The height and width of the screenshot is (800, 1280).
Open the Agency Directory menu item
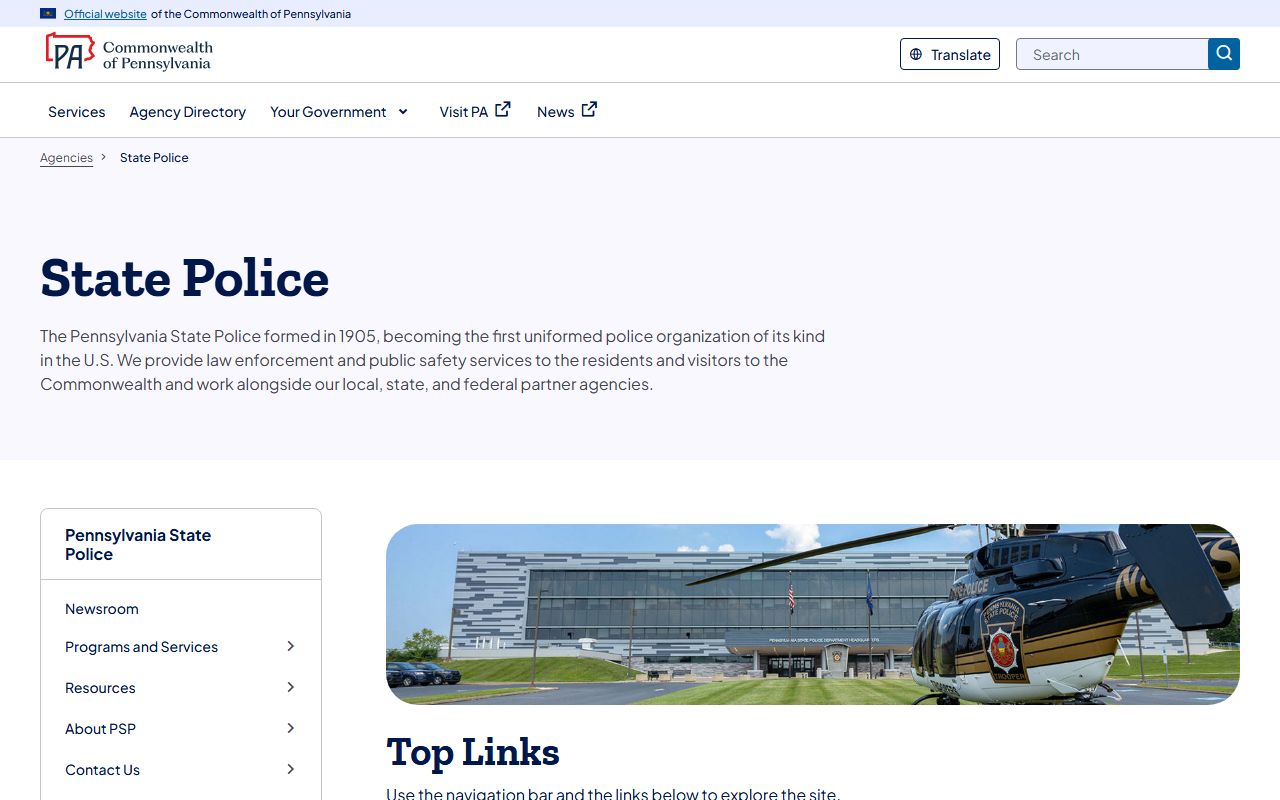click(187, 112)
